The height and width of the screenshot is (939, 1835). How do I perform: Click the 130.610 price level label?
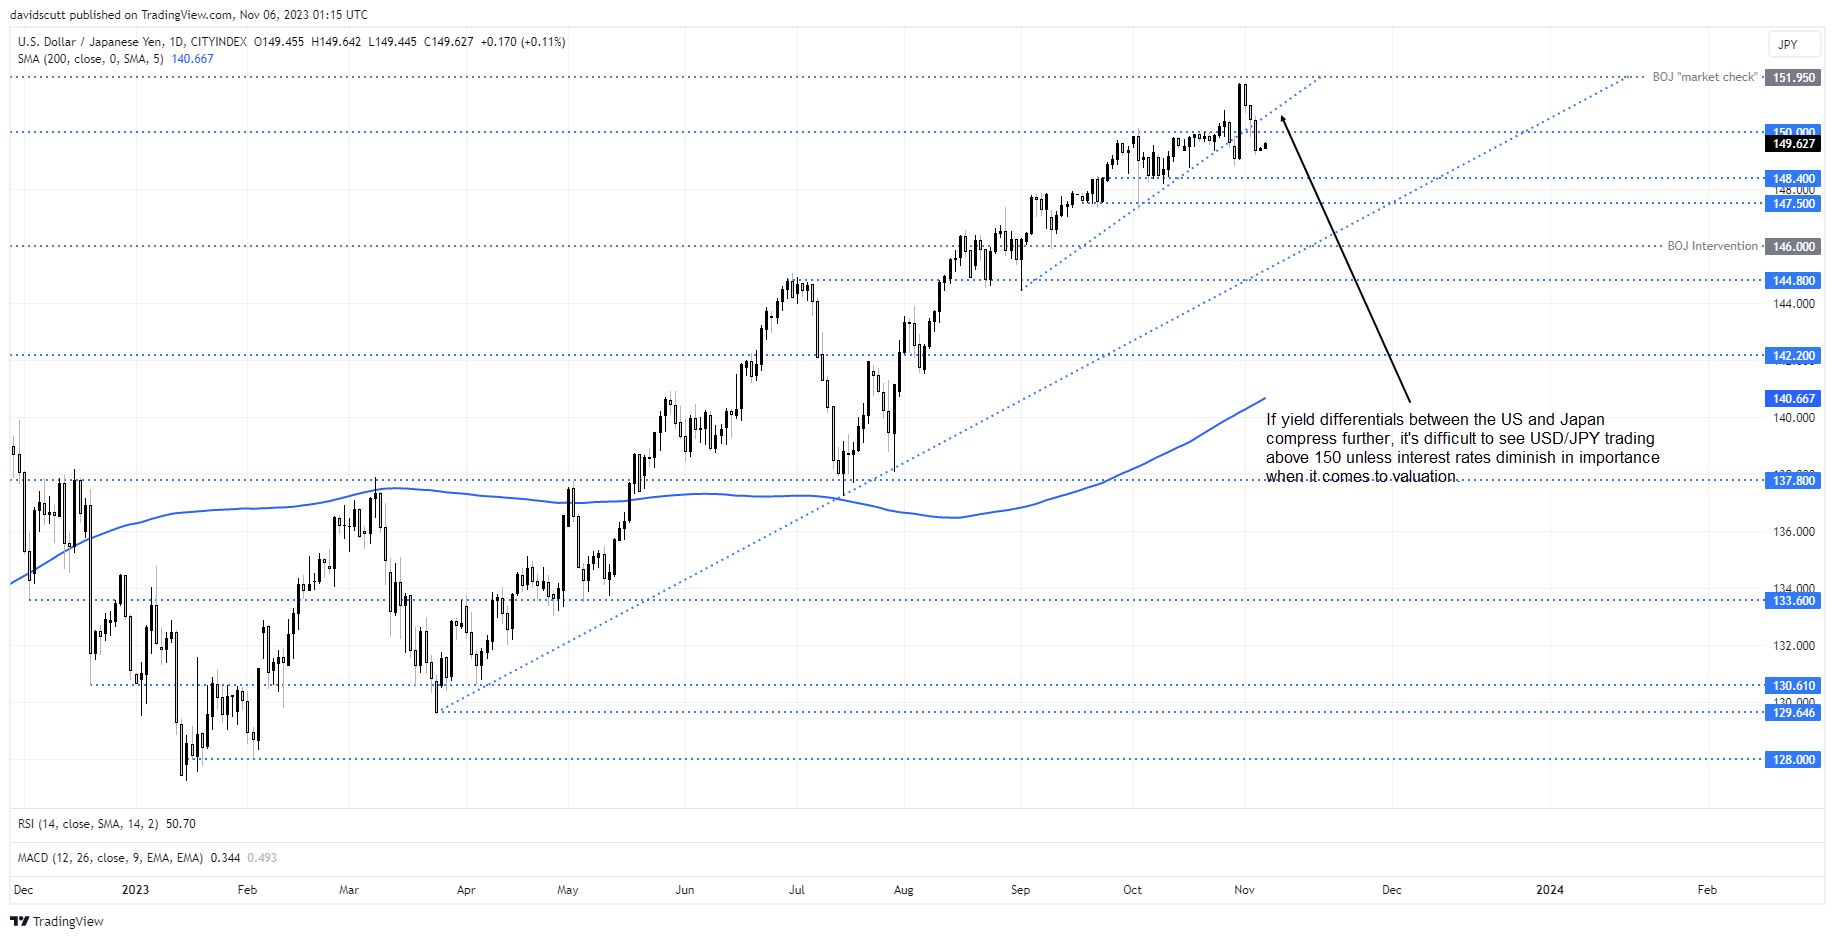click(1793, 686)
